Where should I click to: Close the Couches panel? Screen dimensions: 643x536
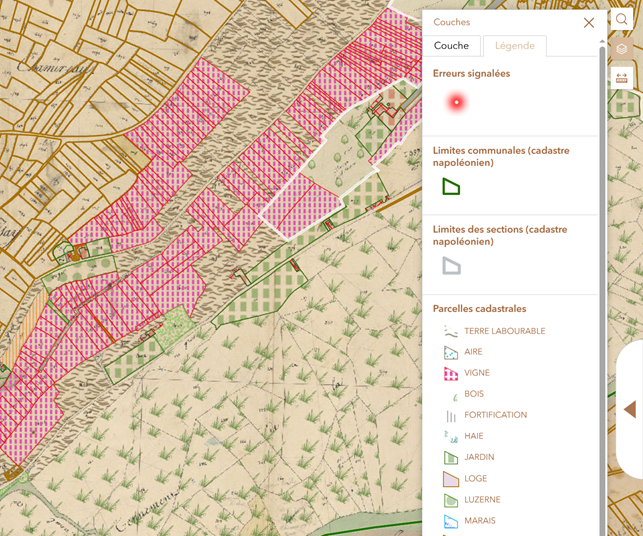588,22
